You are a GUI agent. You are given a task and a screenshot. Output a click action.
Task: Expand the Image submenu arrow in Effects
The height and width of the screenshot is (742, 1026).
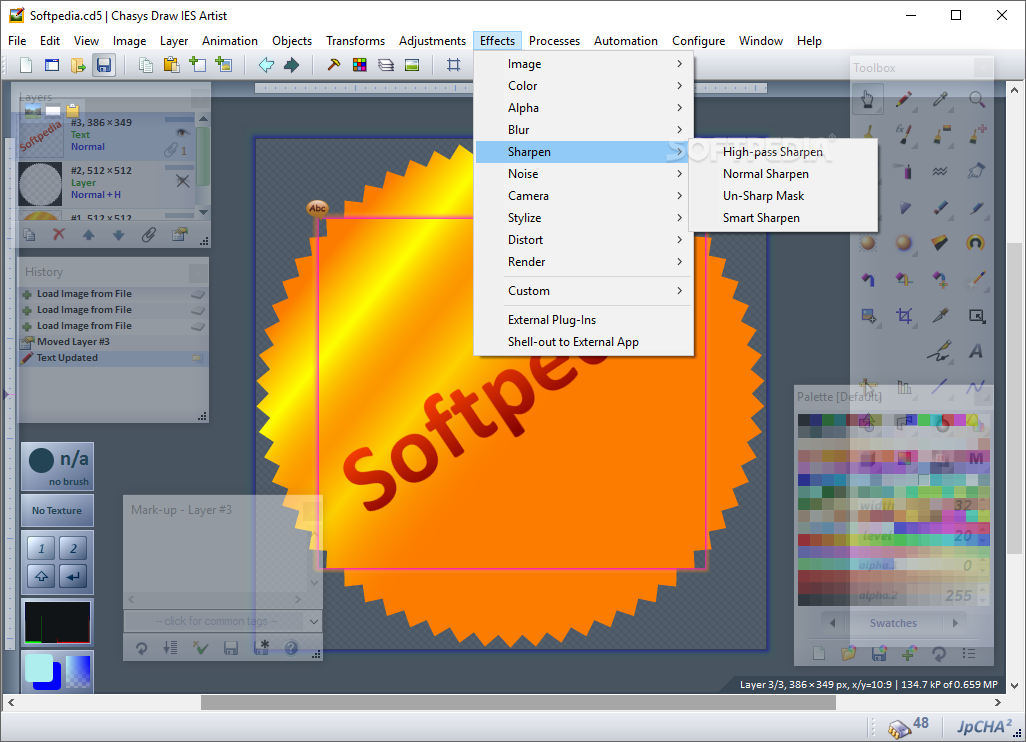[x=679, y=63]
